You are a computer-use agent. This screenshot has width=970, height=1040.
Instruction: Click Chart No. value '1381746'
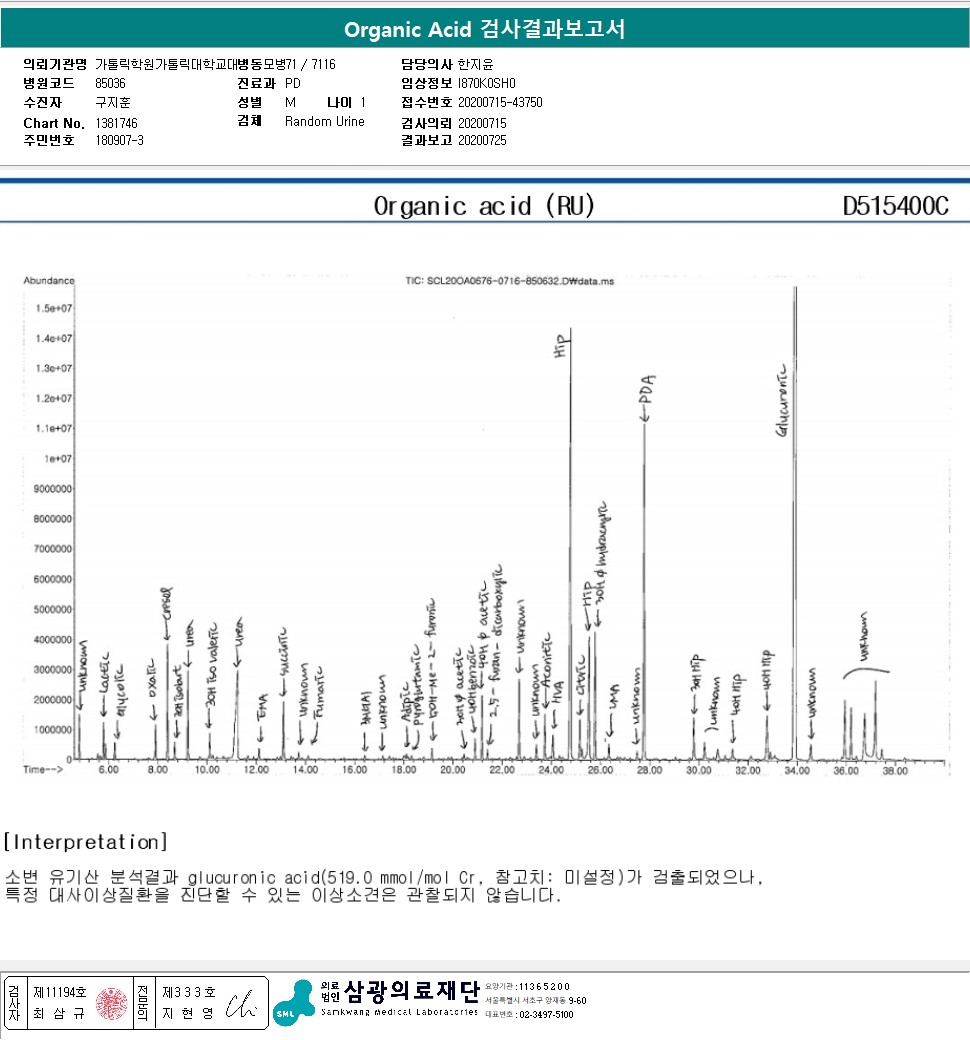coord(116,123)
